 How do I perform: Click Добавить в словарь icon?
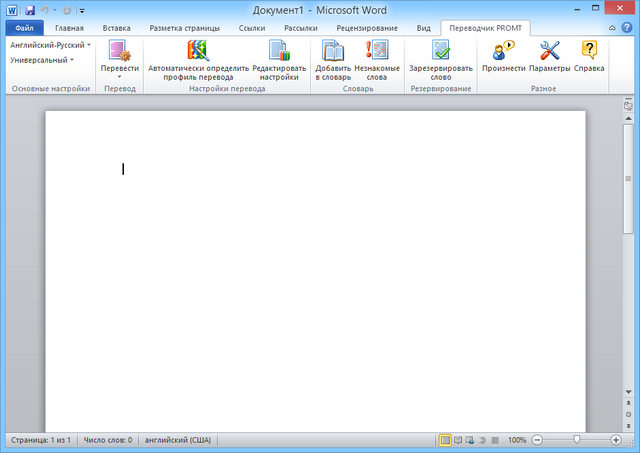pos(333,52)
